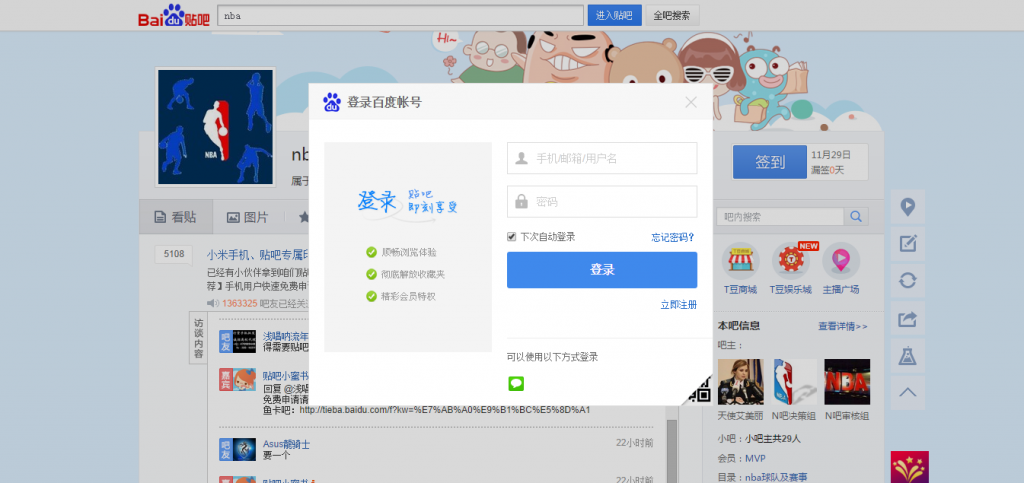The image size is (1024, 483).
Task: Open the MVP member link
Action: click(x=756, y=458)
